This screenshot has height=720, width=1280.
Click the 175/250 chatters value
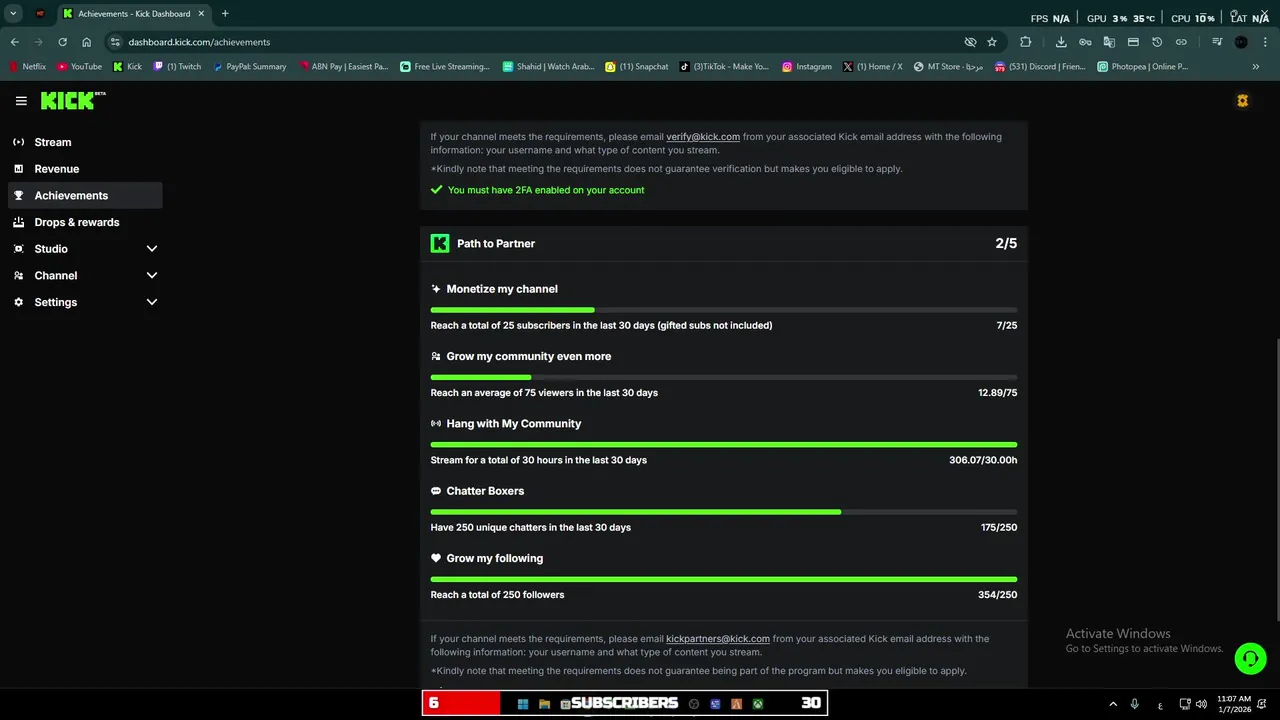coord(999,528)
